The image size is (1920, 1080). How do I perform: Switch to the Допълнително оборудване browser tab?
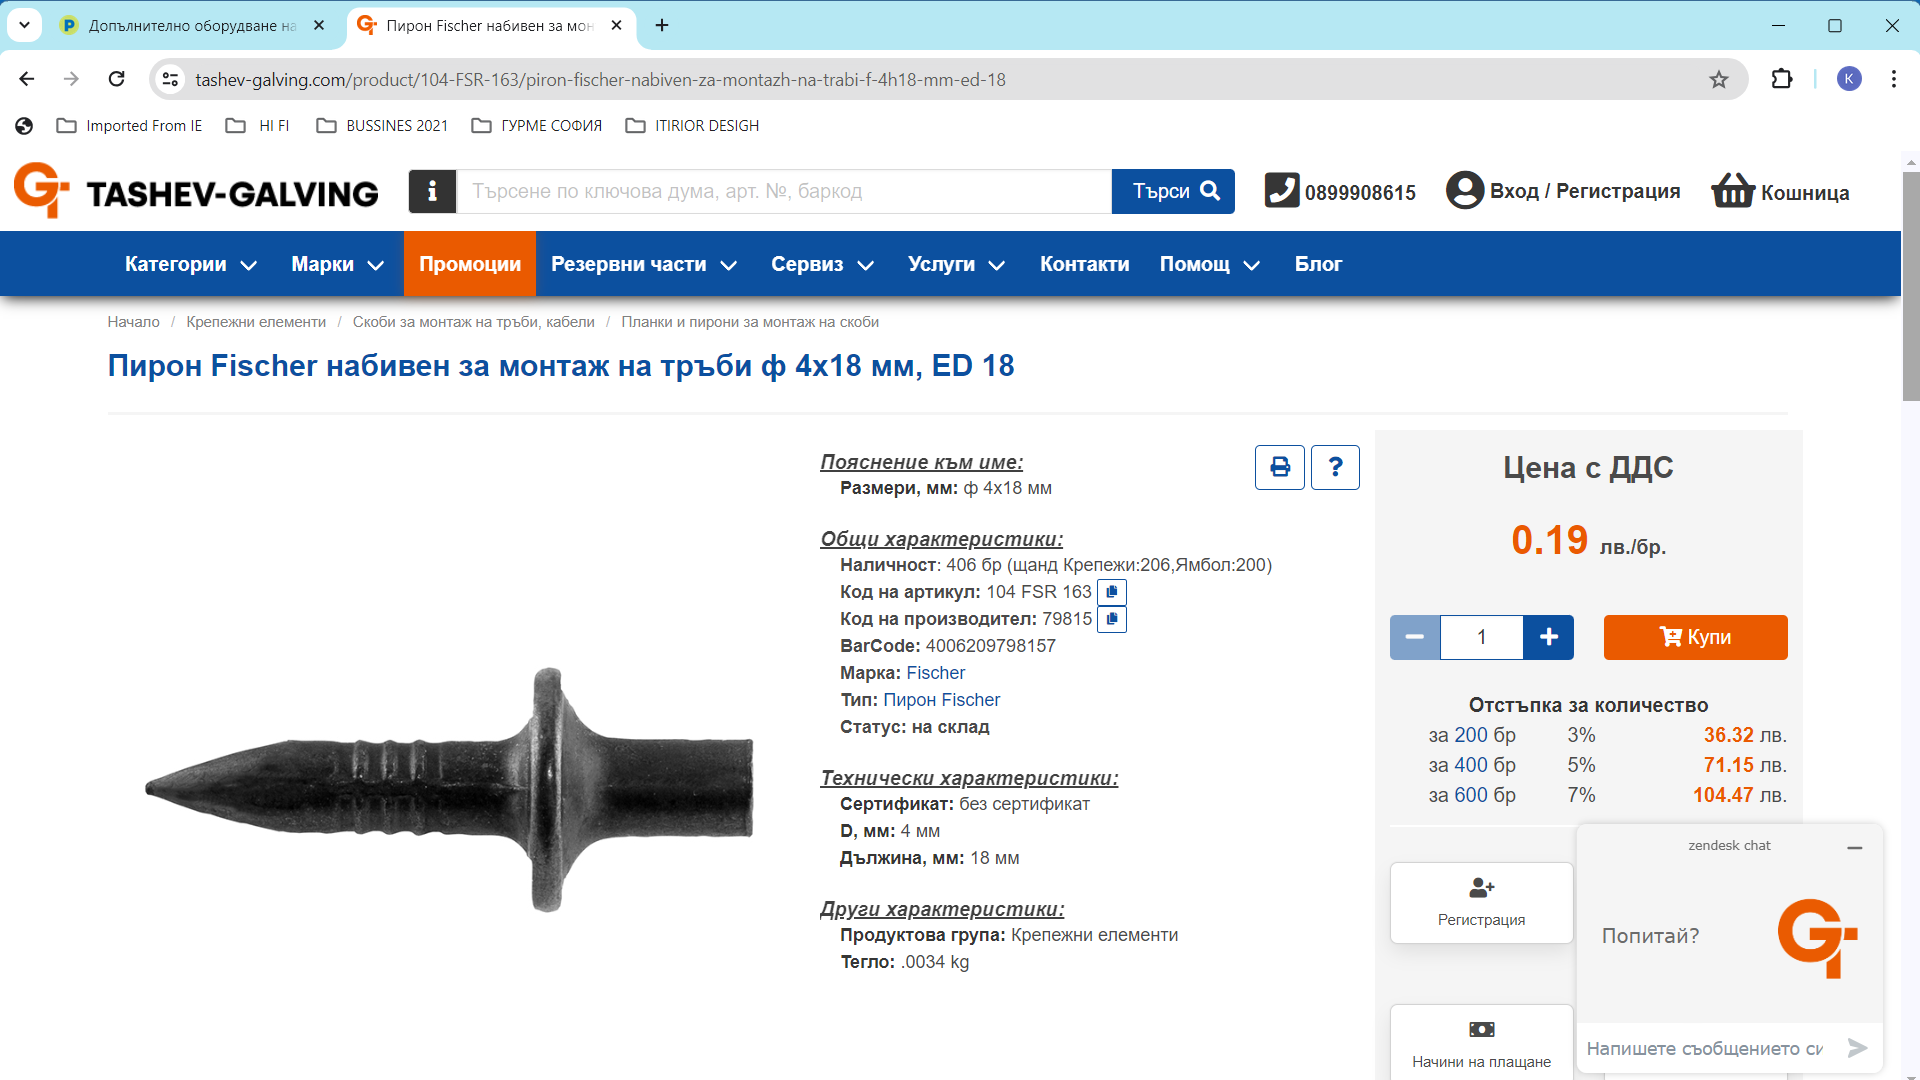(192, 26)
